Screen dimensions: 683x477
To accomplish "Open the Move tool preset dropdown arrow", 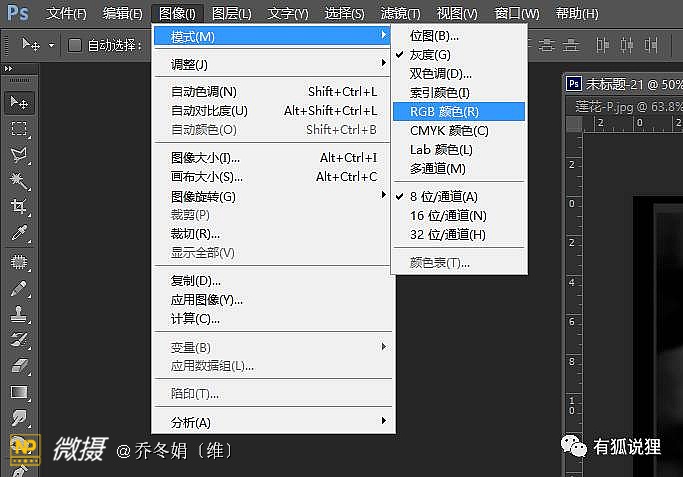I will click(51, 46).
